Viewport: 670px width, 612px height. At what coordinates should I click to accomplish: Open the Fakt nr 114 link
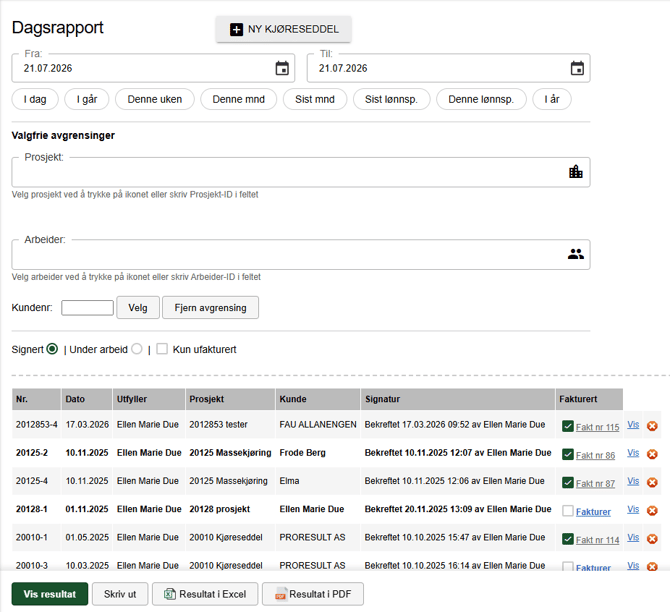tap(597, 540)
